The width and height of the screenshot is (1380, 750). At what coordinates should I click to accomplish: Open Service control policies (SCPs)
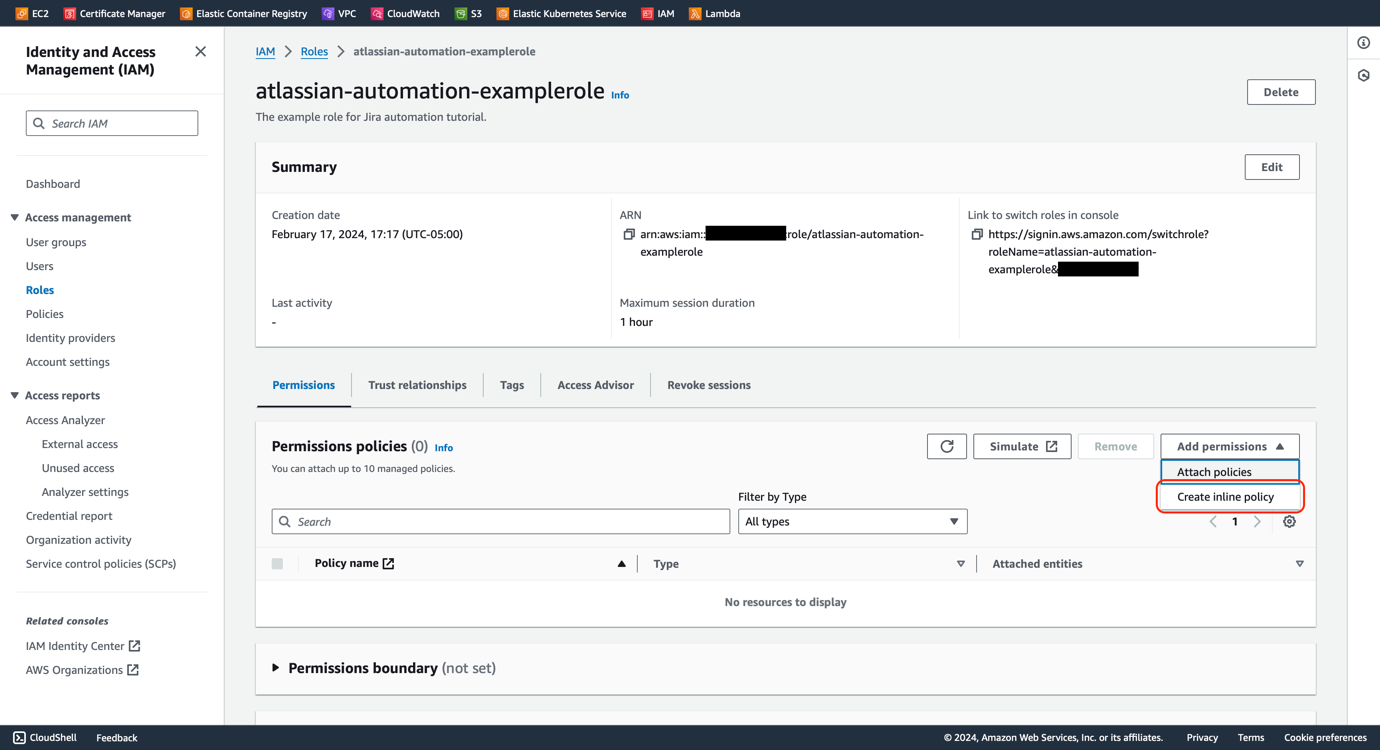tap(101, 564)
